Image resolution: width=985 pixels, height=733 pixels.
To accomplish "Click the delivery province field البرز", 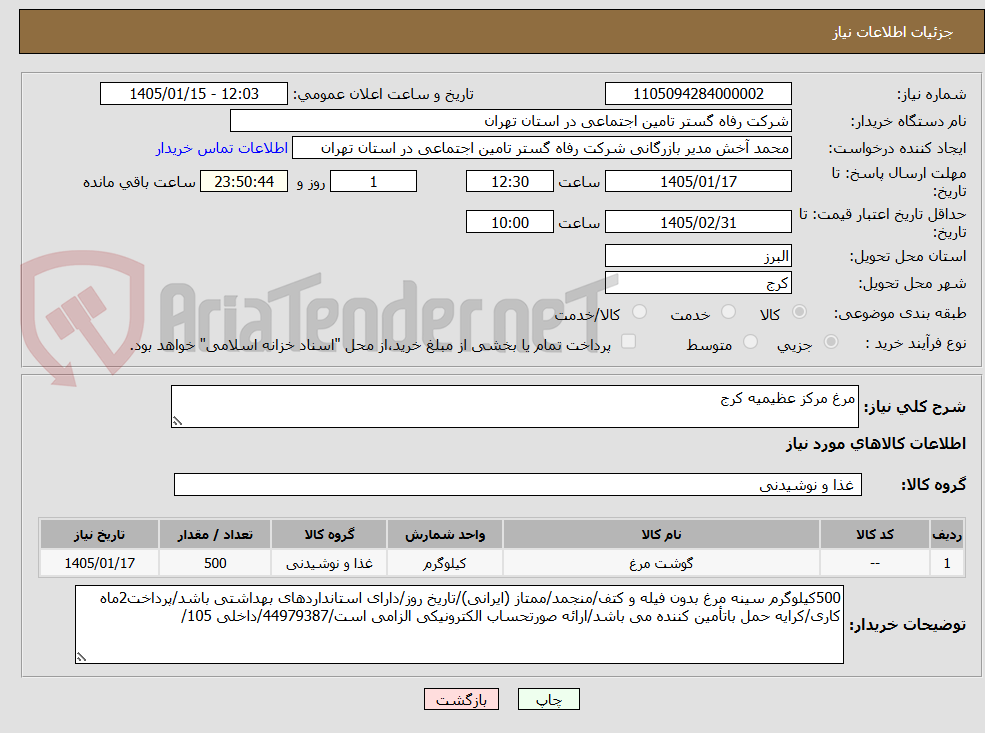I will click(x=698, y=256).
